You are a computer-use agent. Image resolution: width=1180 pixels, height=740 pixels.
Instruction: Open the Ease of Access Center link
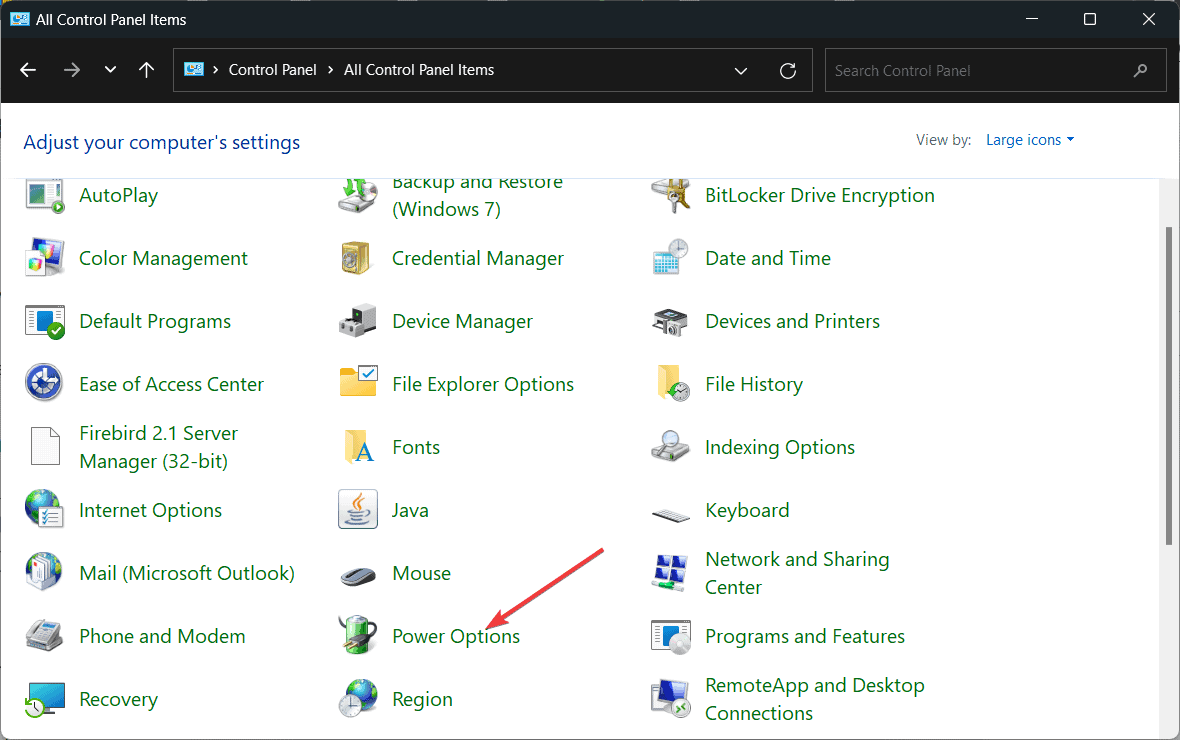click(172, 384)
